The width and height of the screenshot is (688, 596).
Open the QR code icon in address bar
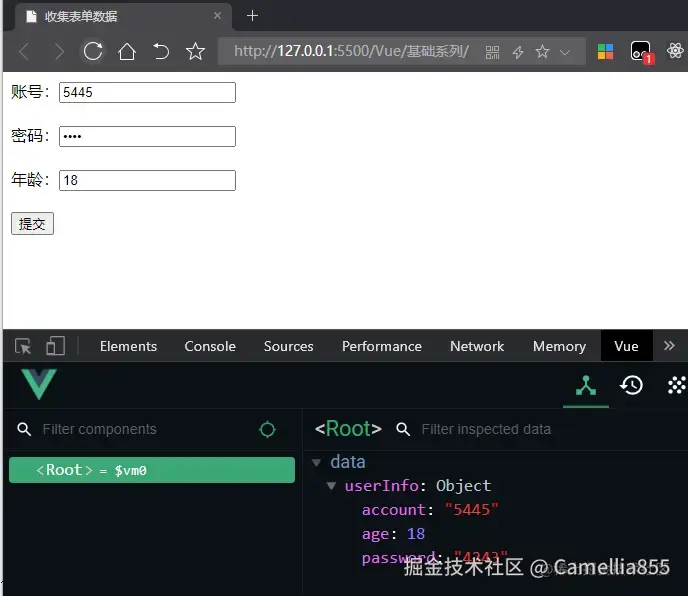click(x=492, y=52)
